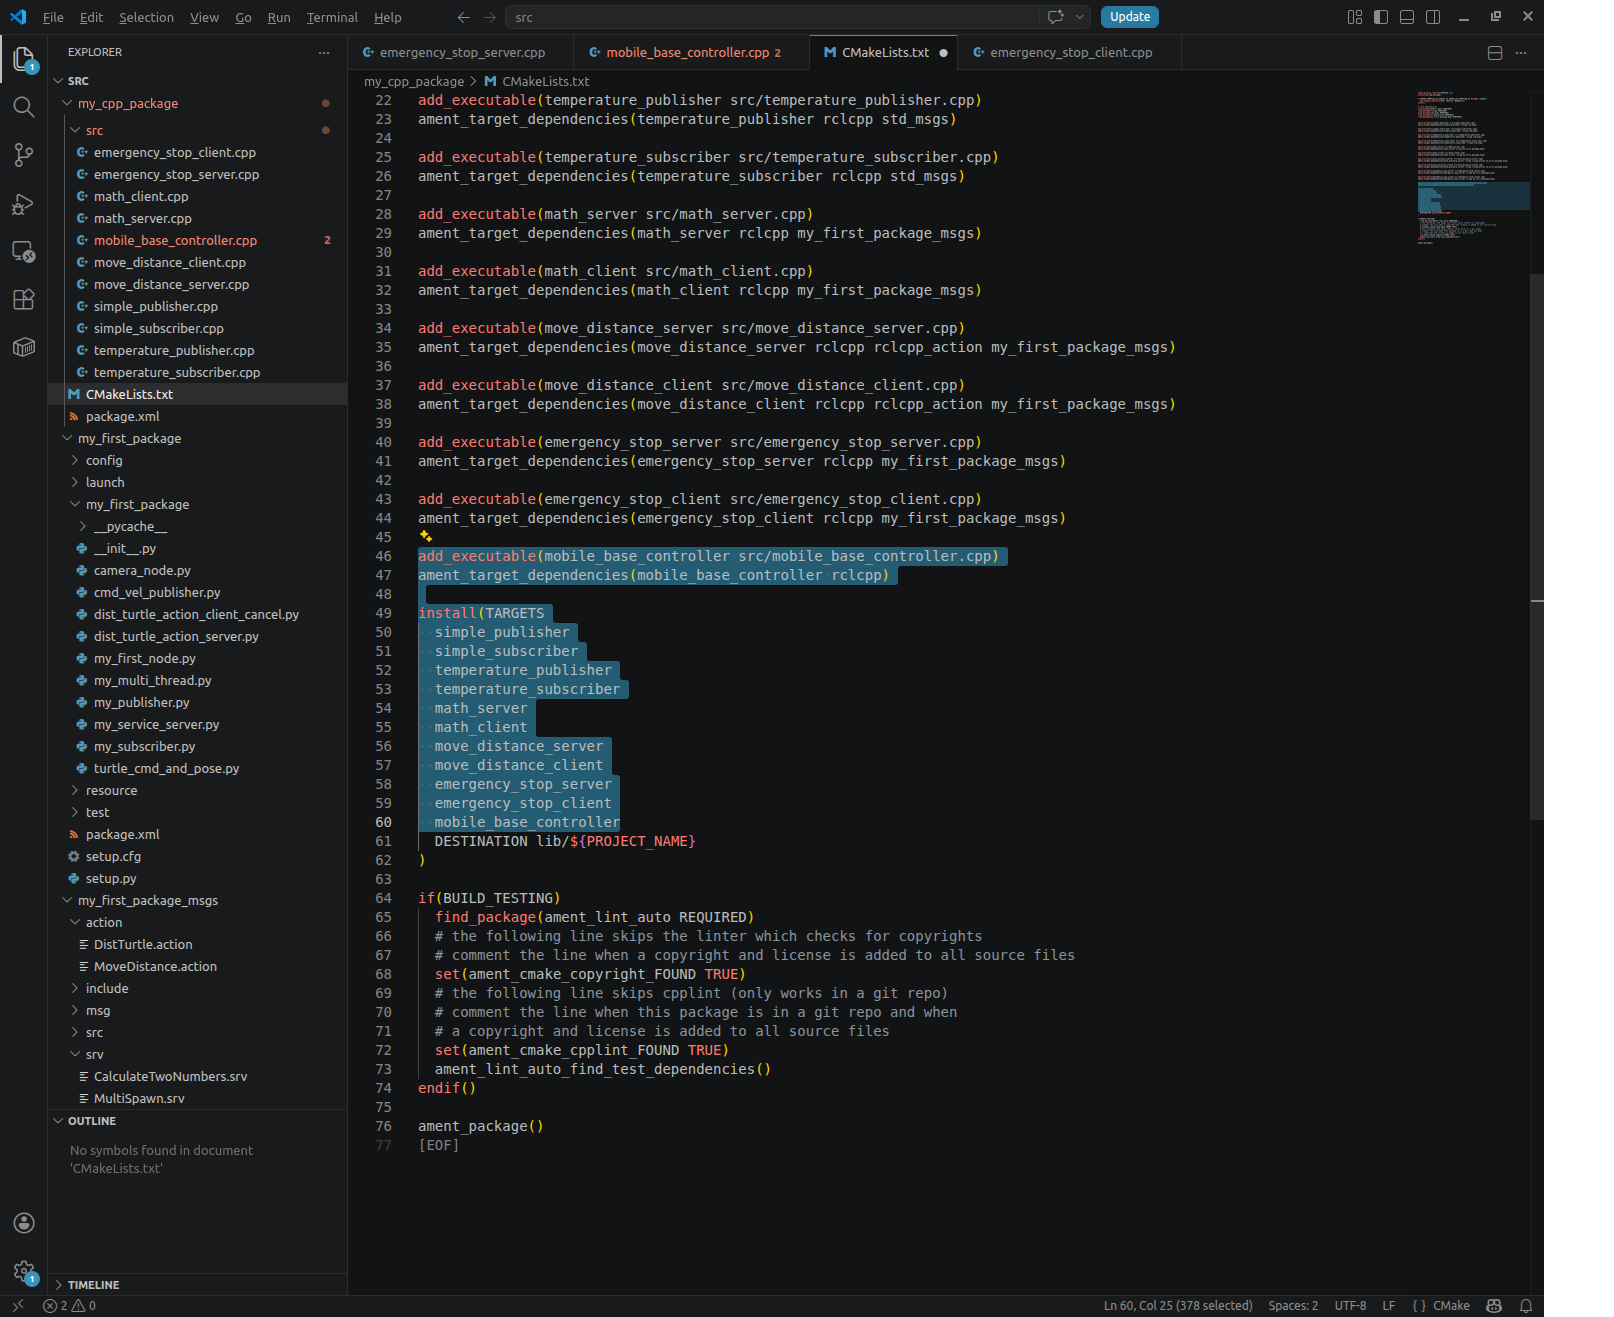The height and width of the screenshot is (1317, 1614).
Task: Open the Explorer view in activity bar
Action: (24, 59)
